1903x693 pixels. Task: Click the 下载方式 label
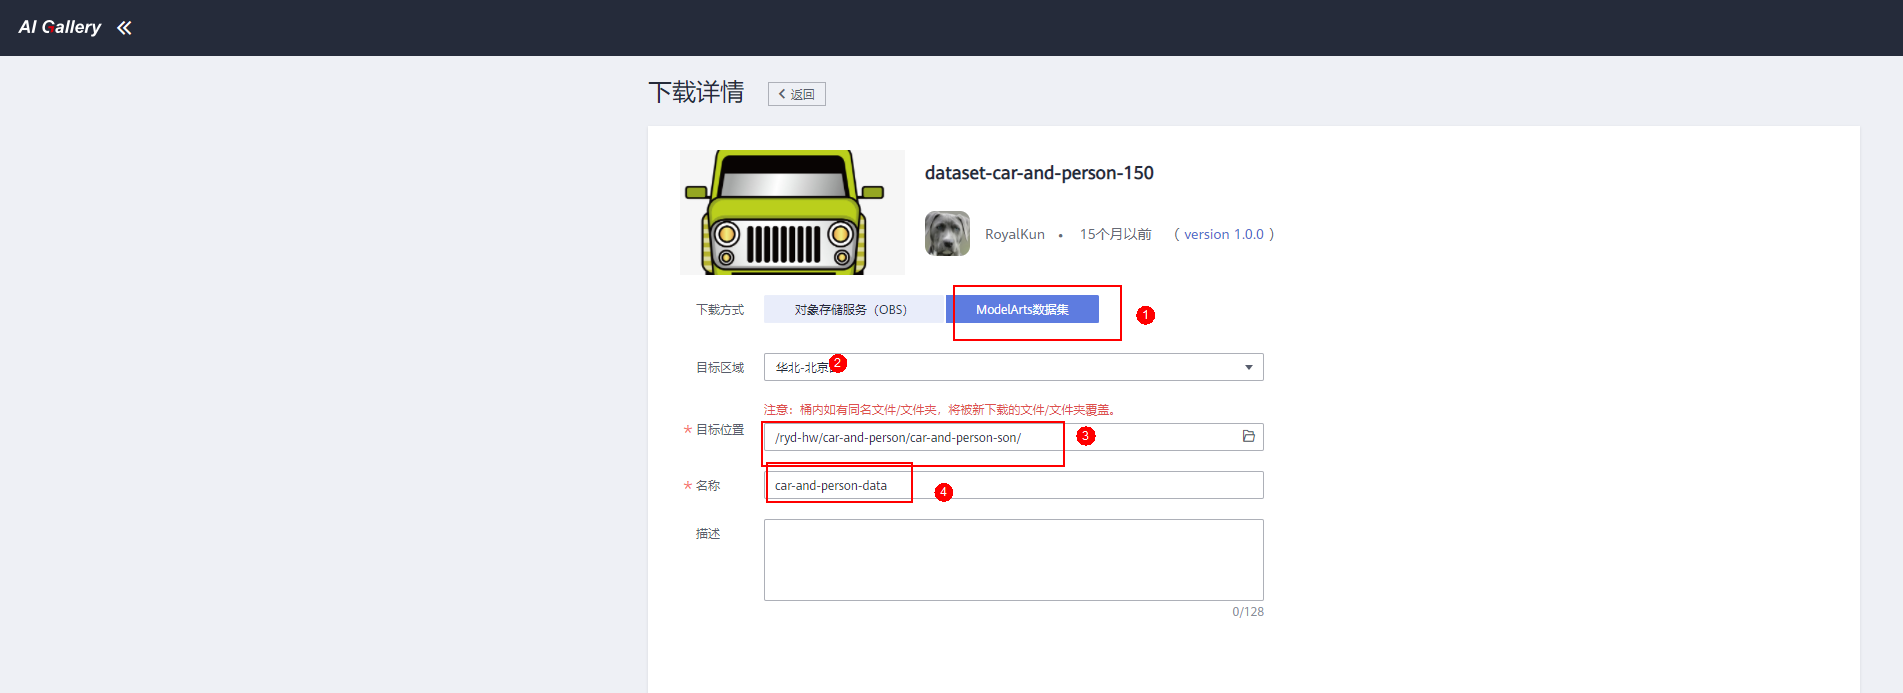pos(720,310)
